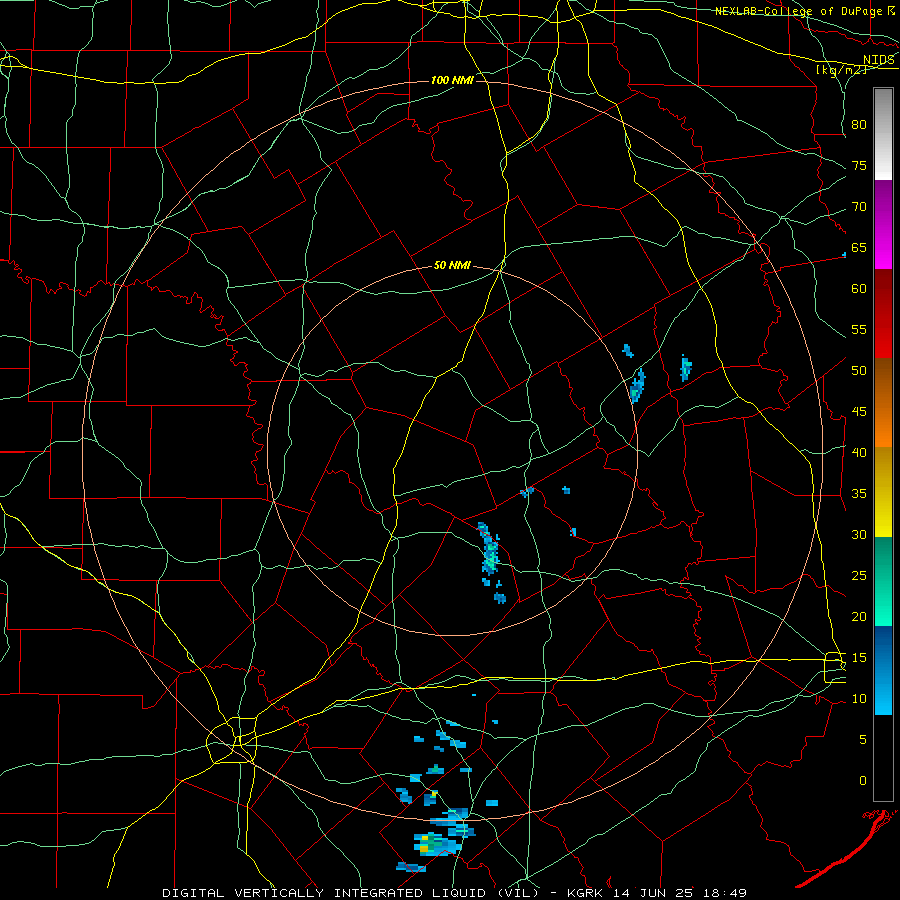The width and height of the screenshot is (900, 900).
Task: Click the 70 value on the VIL scale
Action: [859, 207]
